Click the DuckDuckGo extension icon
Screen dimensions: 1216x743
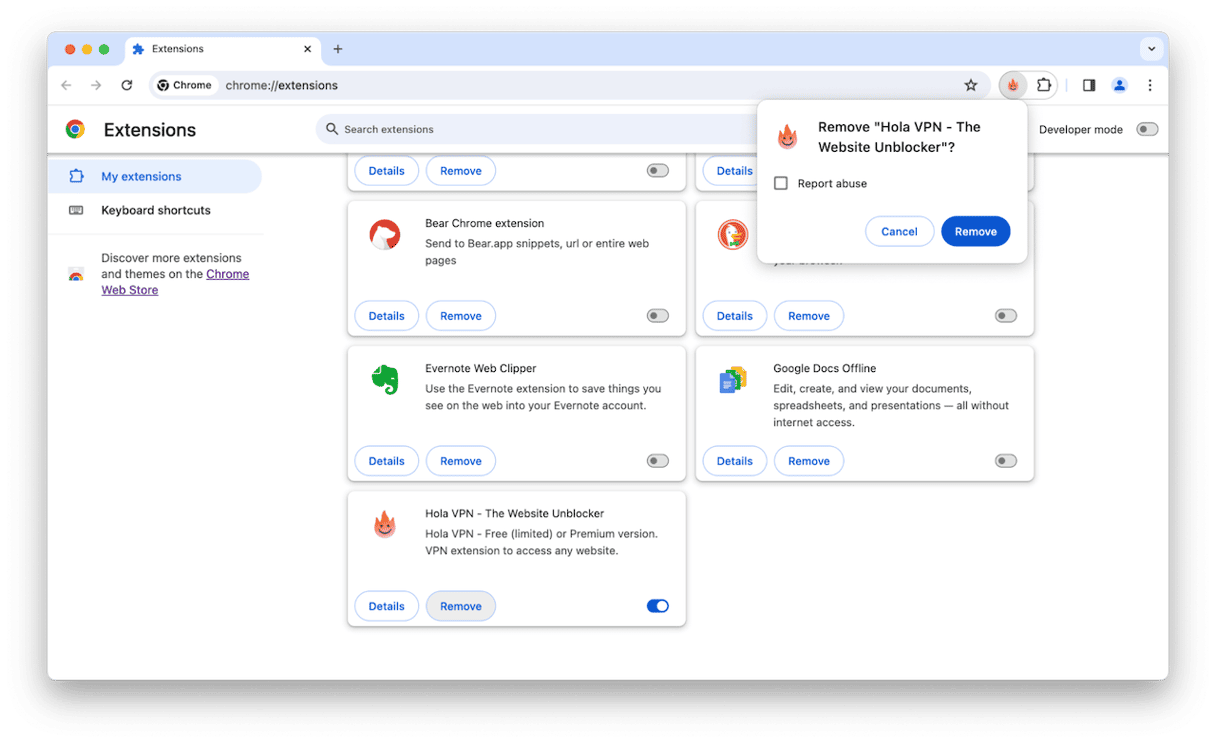pos(733,235)
